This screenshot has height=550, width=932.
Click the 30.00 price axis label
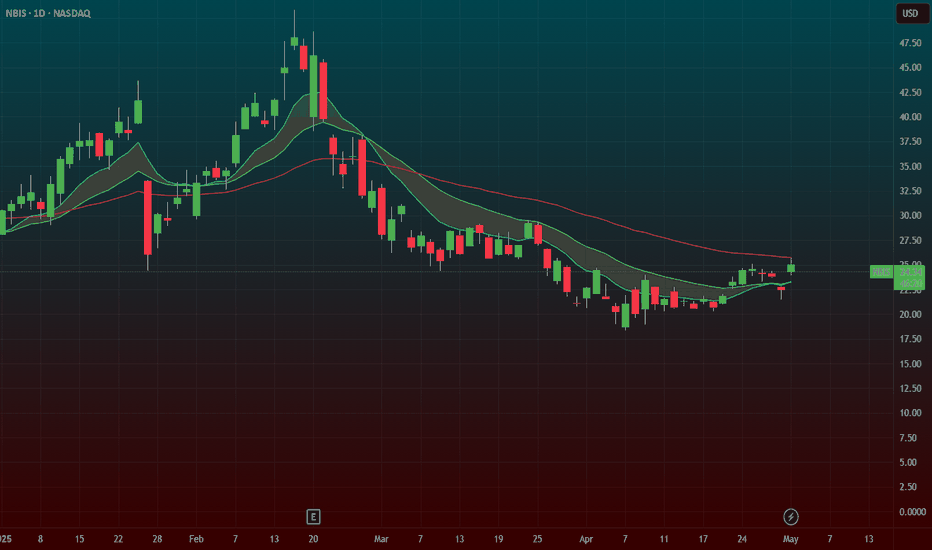(910, 215)
